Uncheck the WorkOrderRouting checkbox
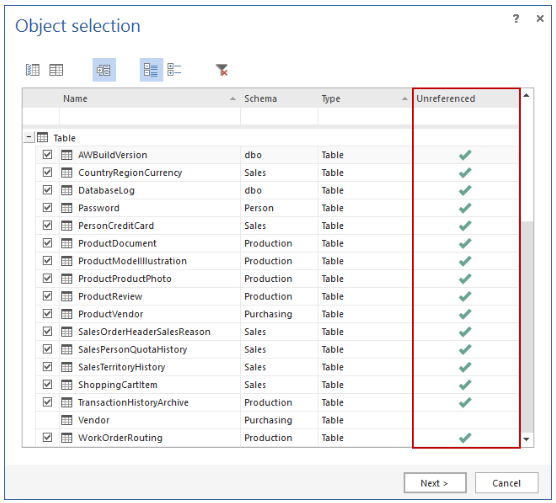The width and height of the screenshot is (556, 503). [47, 437]
